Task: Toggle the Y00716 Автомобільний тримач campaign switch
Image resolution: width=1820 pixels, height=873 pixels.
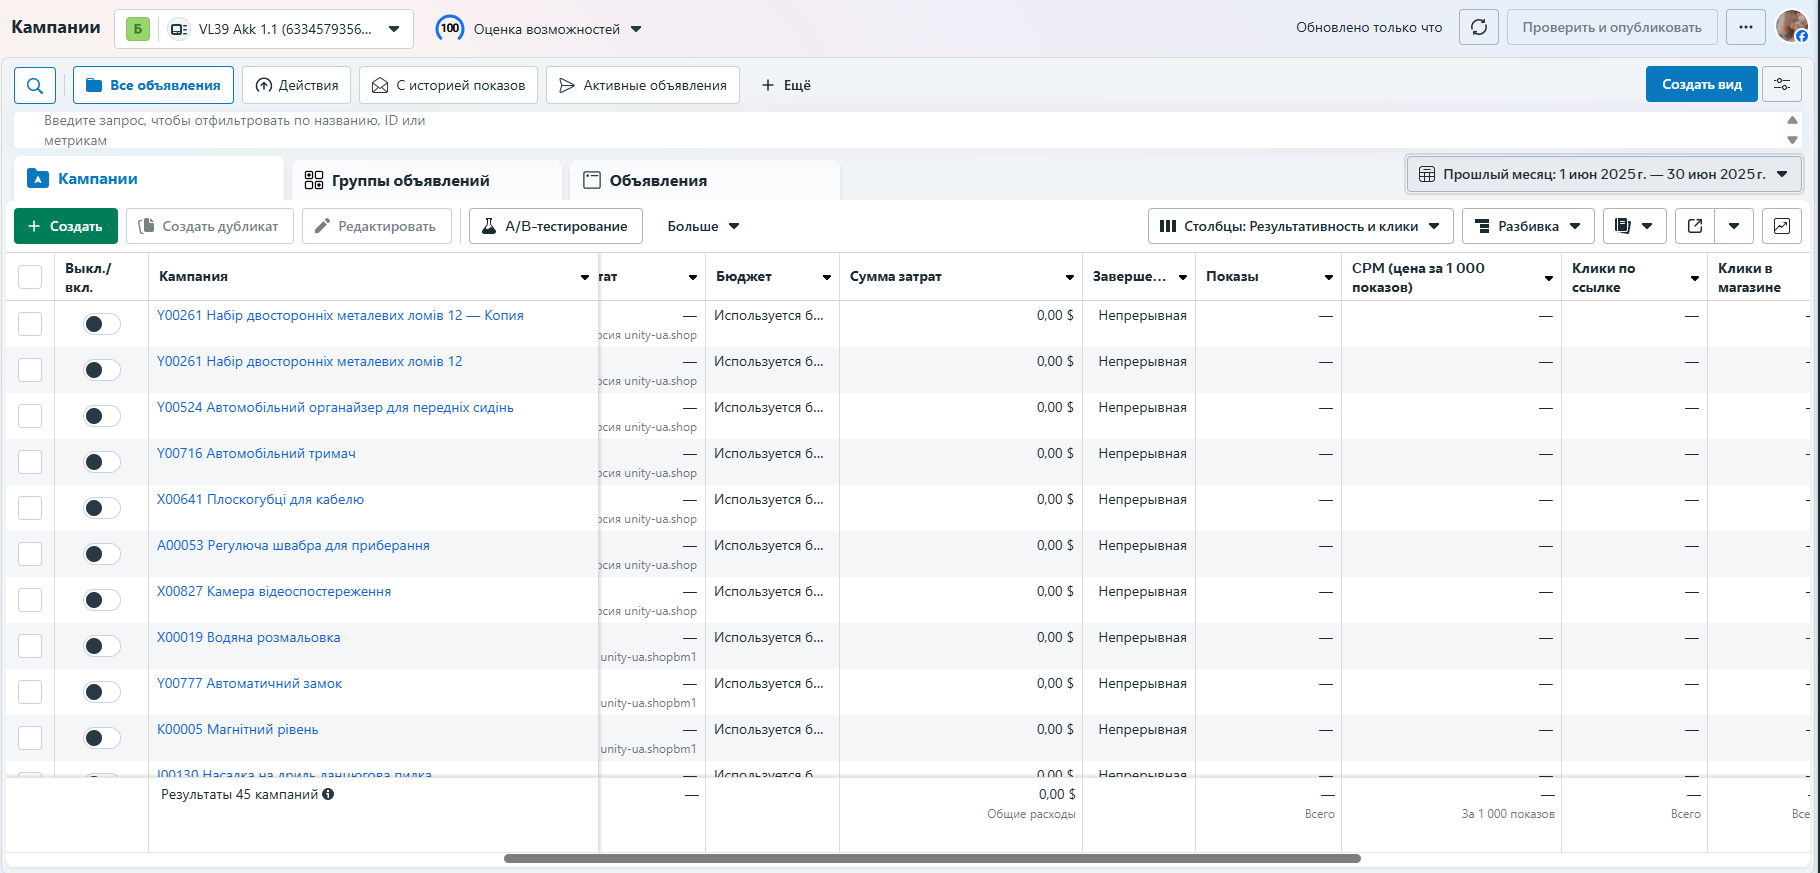Action: [x=101, y=462]
